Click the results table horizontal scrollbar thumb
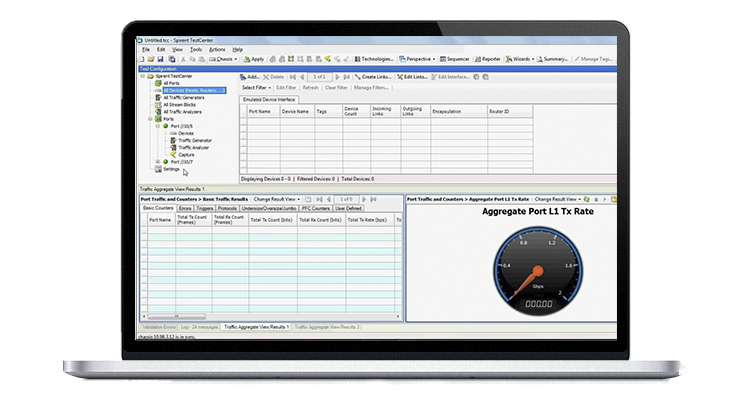750x400 pixels. 176,317
